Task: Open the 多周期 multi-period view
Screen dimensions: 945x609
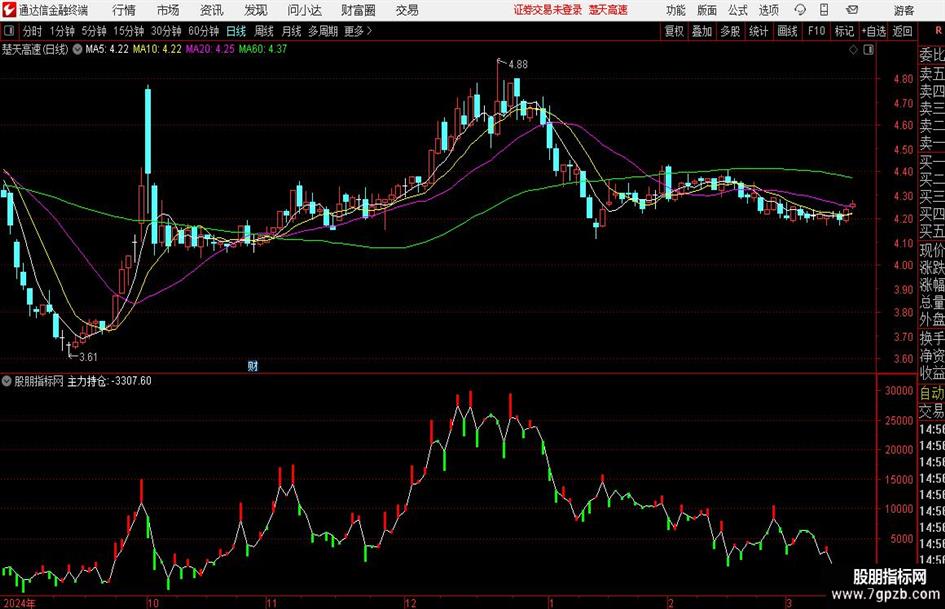Action: coord(324,31)
